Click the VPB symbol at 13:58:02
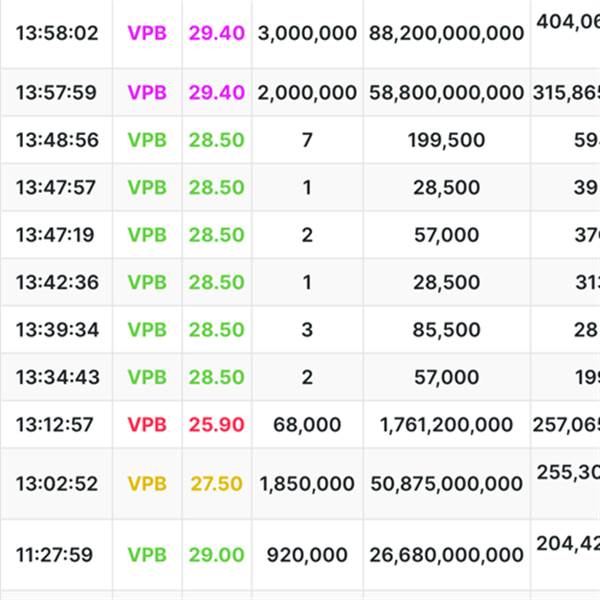Image resolution: width=600 pixels, height=600 pixels. pyautogui.click(x=147, y=33)
